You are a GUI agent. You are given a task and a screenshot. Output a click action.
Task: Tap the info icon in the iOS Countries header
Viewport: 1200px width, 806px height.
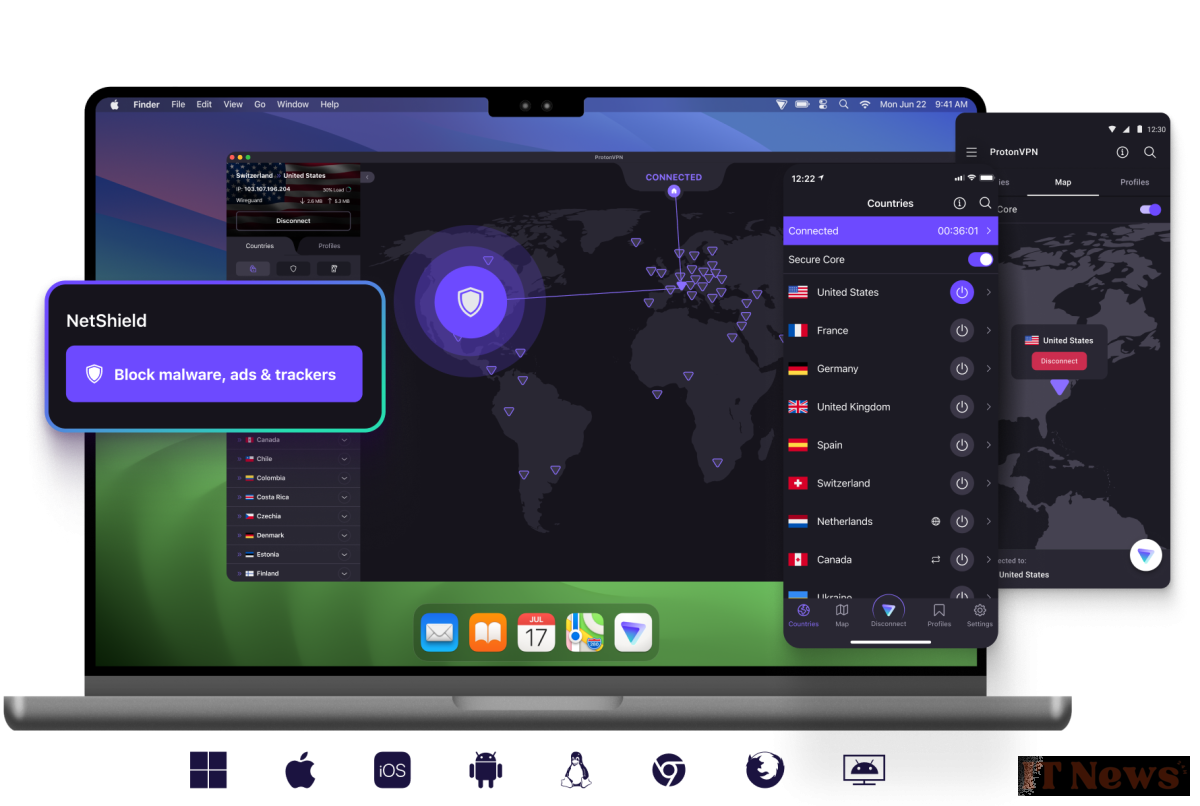tap(960, 203)
